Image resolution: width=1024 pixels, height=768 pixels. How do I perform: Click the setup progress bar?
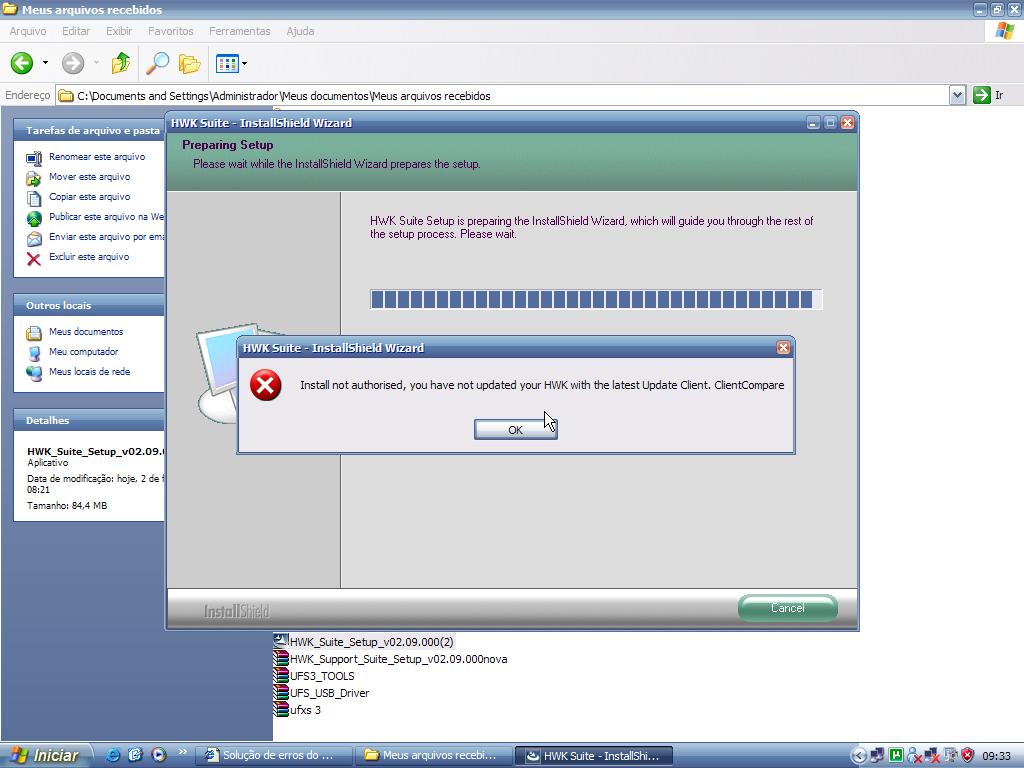tap(596, 299)
